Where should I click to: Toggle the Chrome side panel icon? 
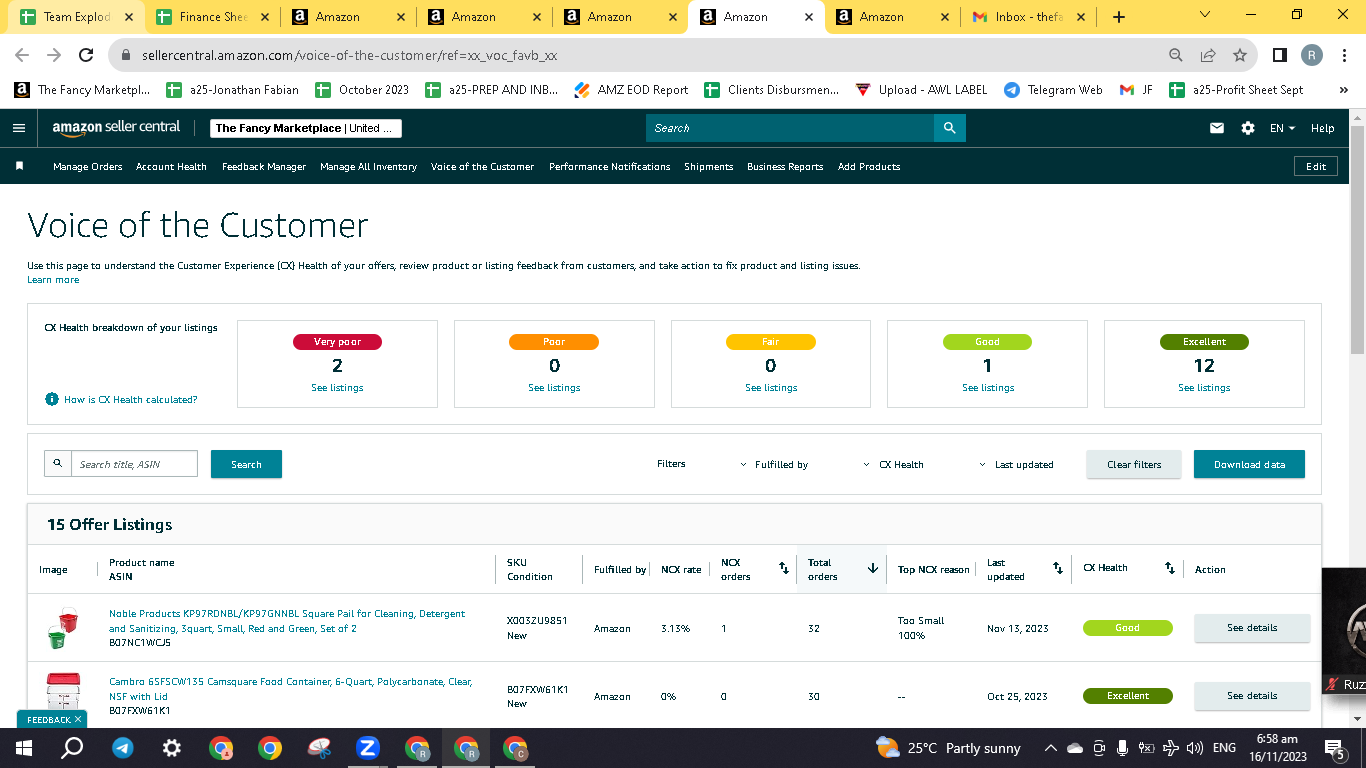click(x=1279, y=55)
